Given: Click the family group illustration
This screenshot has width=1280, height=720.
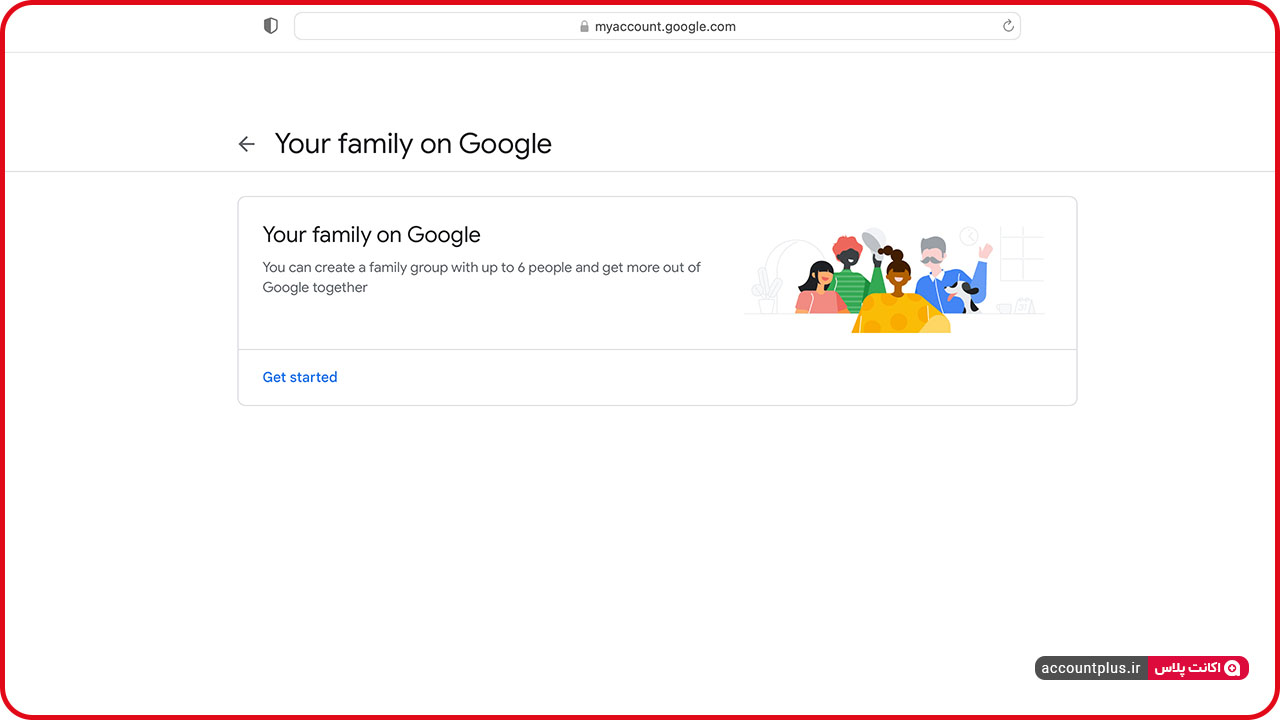Looking at the screenshot, I should pos(895,279).
